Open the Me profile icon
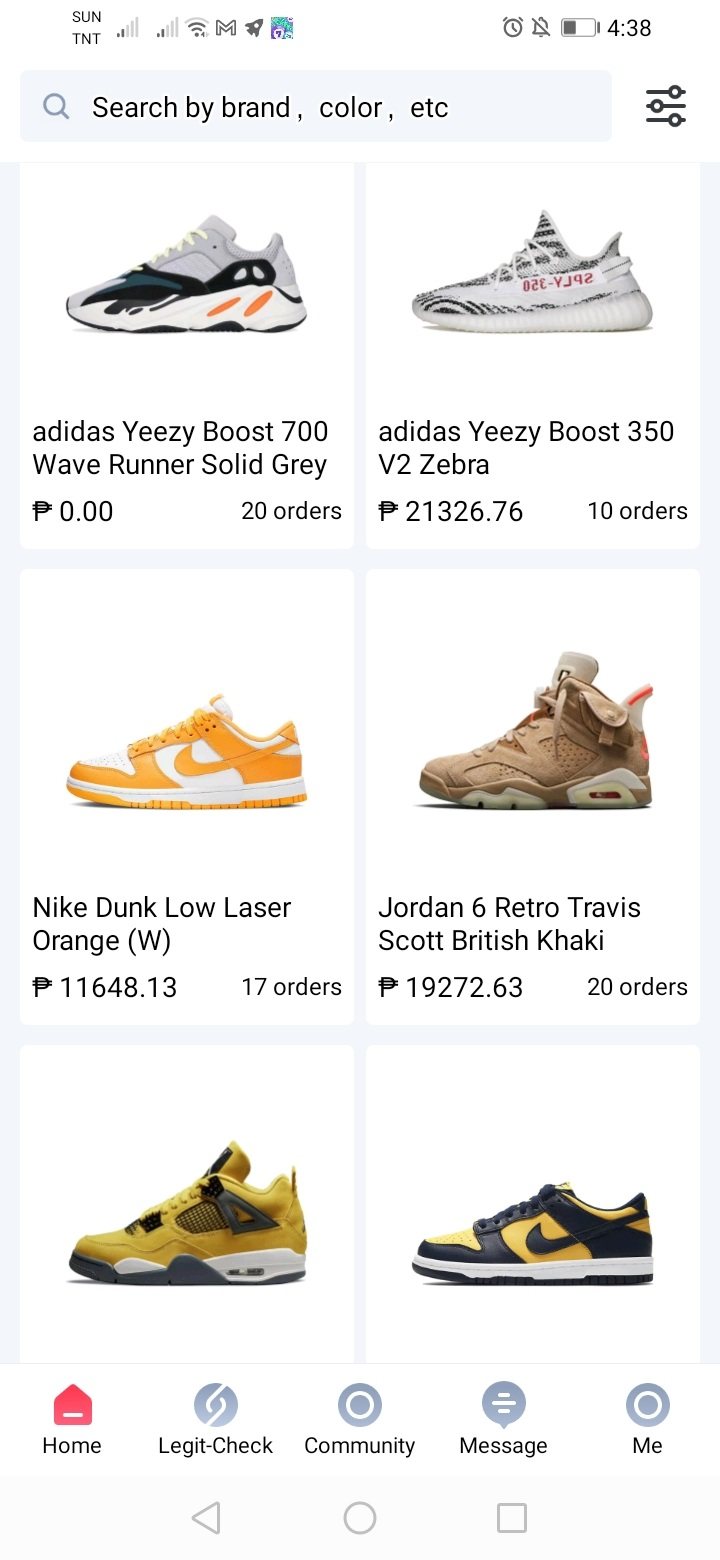Viewport: 720px width, 1560px height. [x=647, y=1404]
